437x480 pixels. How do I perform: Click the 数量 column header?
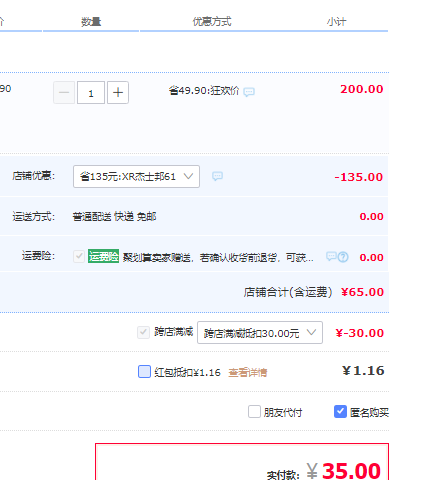91,22
